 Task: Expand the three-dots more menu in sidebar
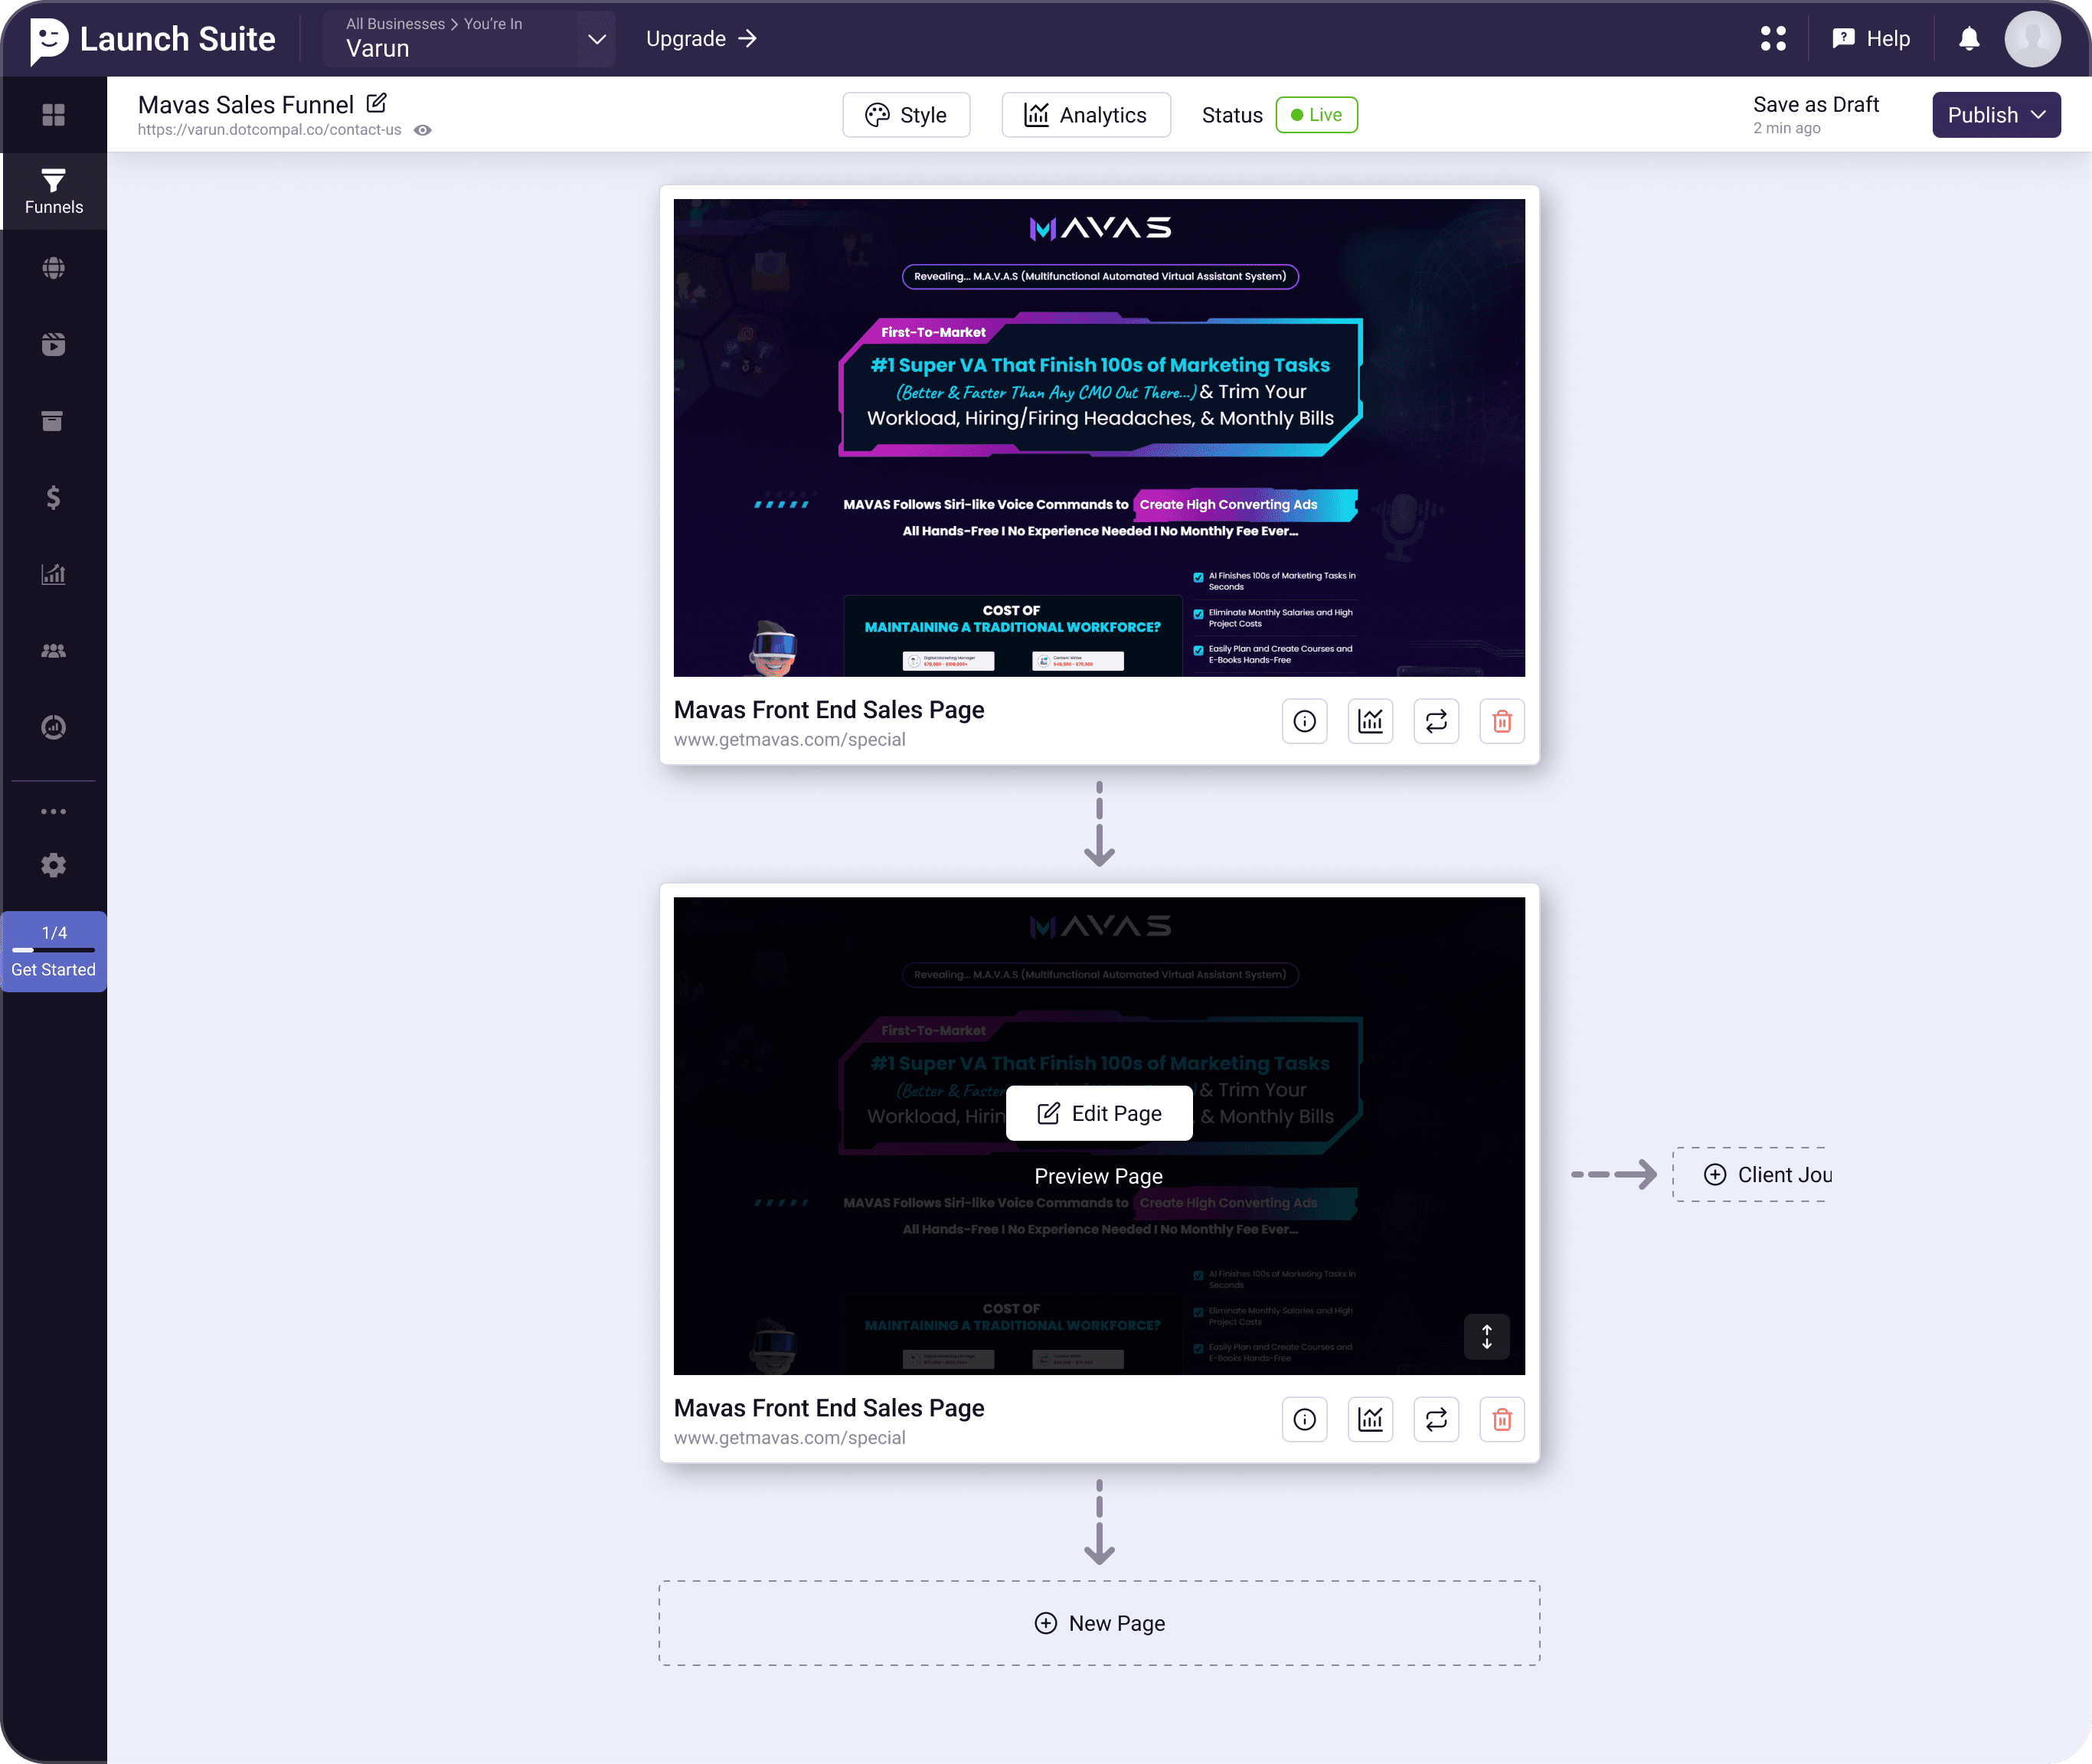tap(54, 811)
